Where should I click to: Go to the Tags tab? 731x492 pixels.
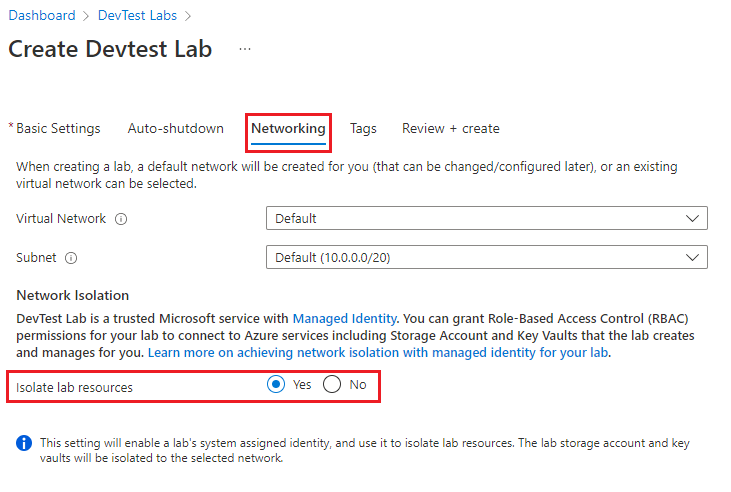click(363, 129)
